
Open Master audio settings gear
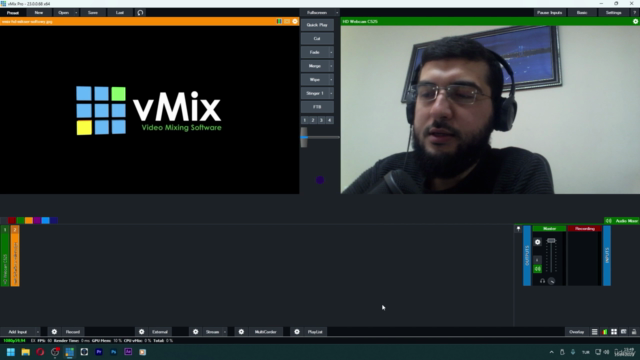pyautogui.click(x=538, y=242)
